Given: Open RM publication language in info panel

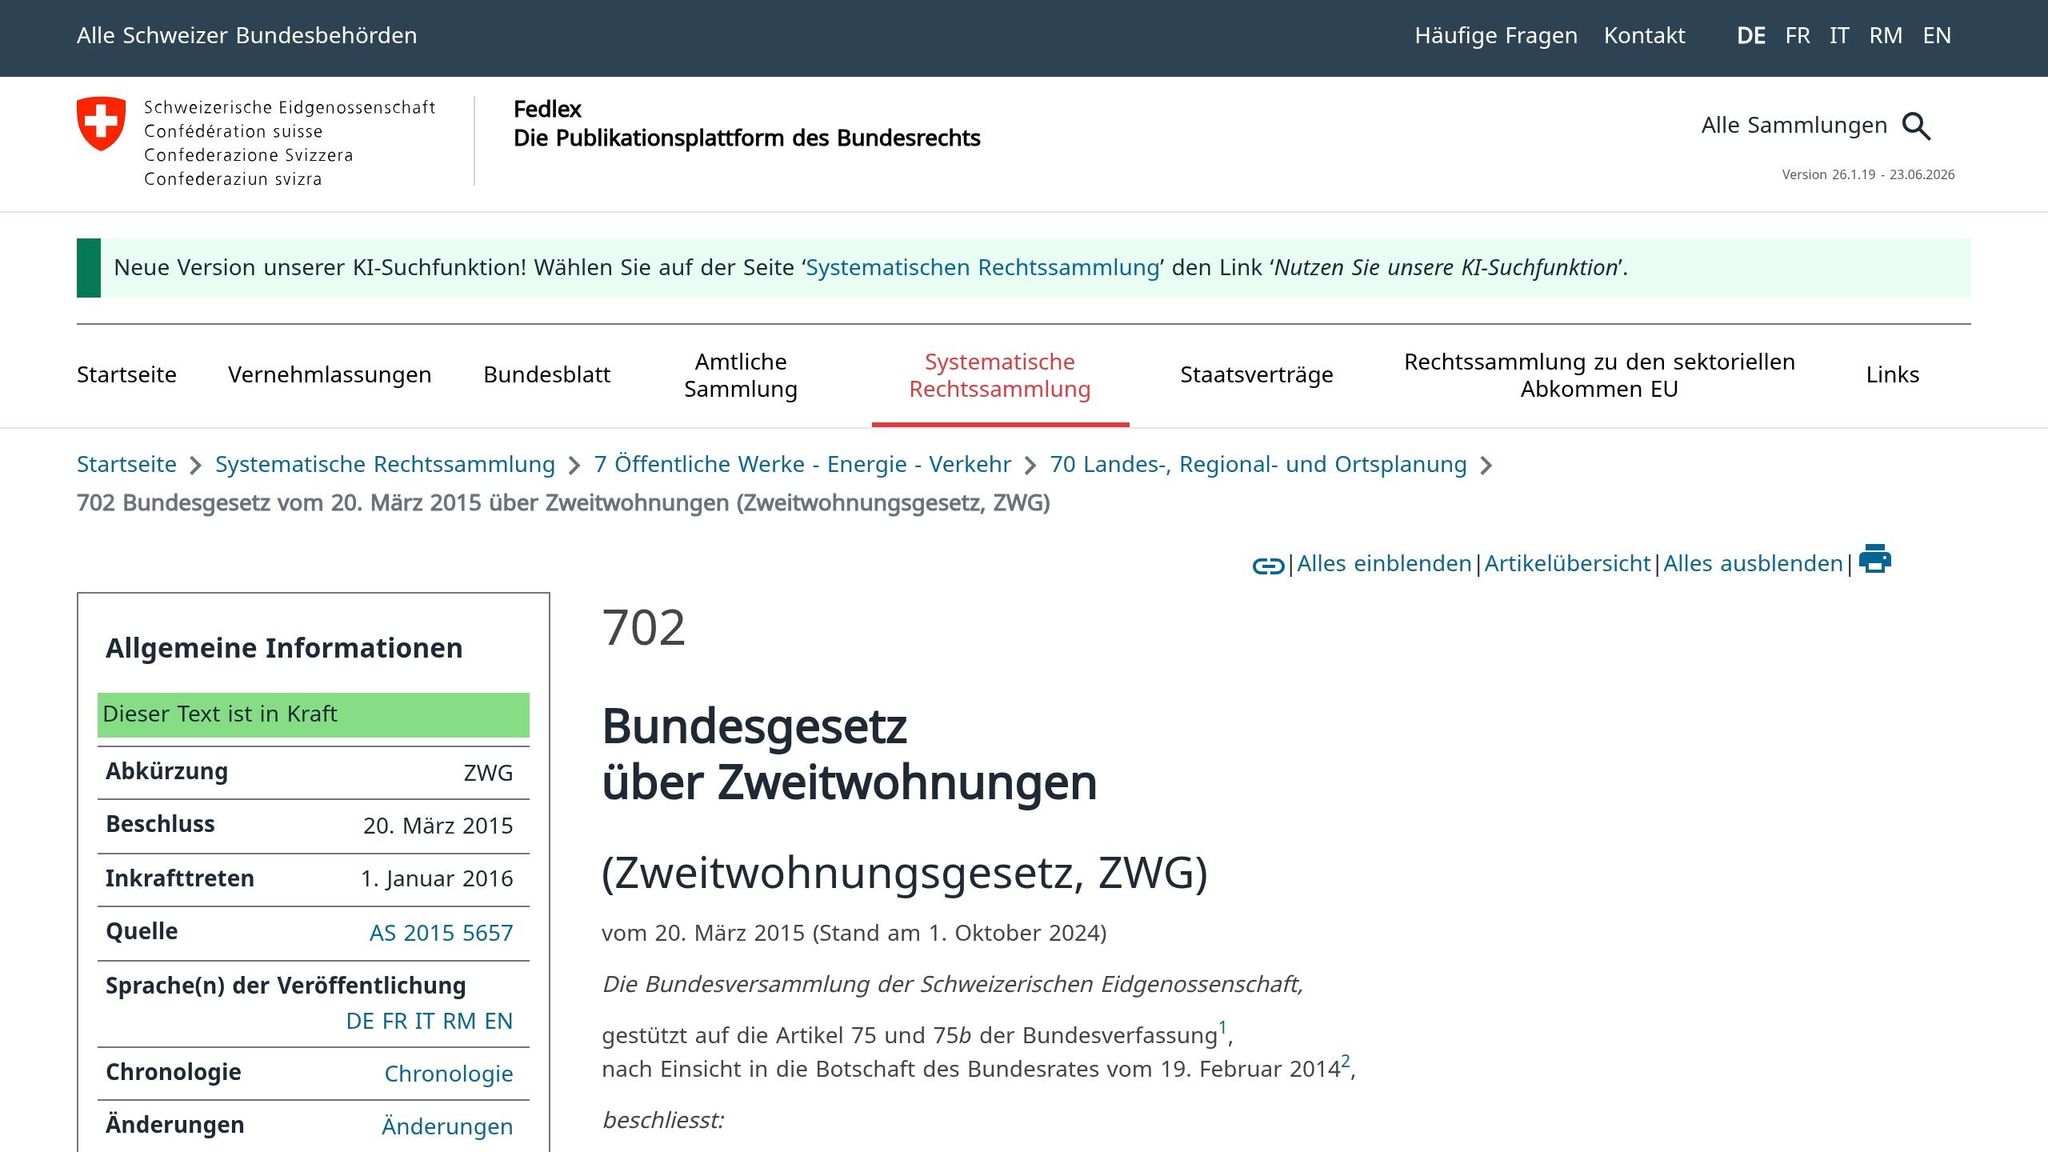Looking at the screenshot, I should point(459,1022).
